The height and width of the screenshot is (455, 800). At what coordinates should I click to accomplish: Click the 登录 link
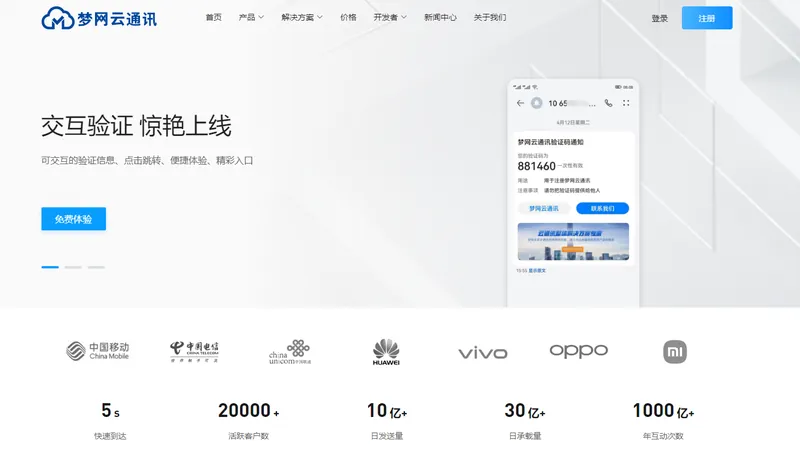point(660,18)
